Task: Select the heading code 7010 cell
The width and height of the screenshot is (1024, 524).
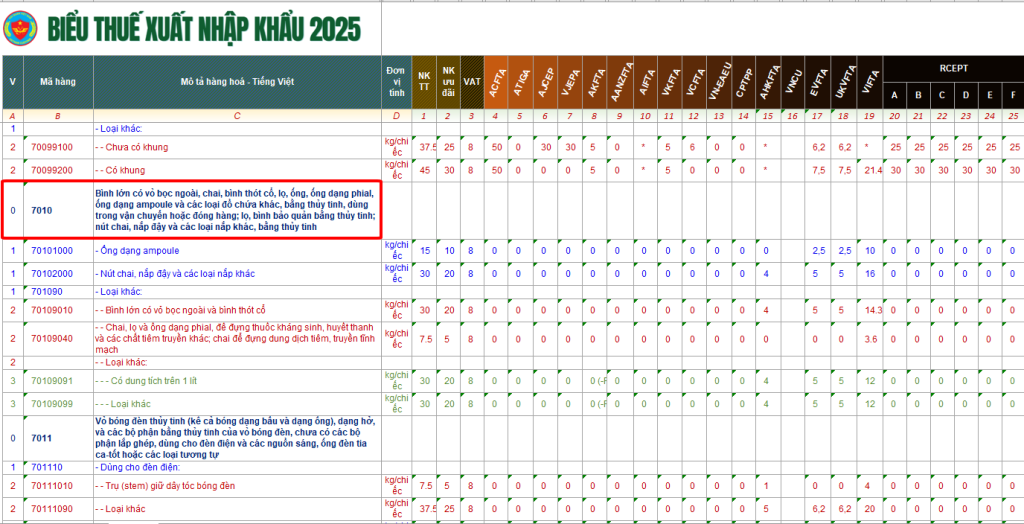Action: pos(42,210)
